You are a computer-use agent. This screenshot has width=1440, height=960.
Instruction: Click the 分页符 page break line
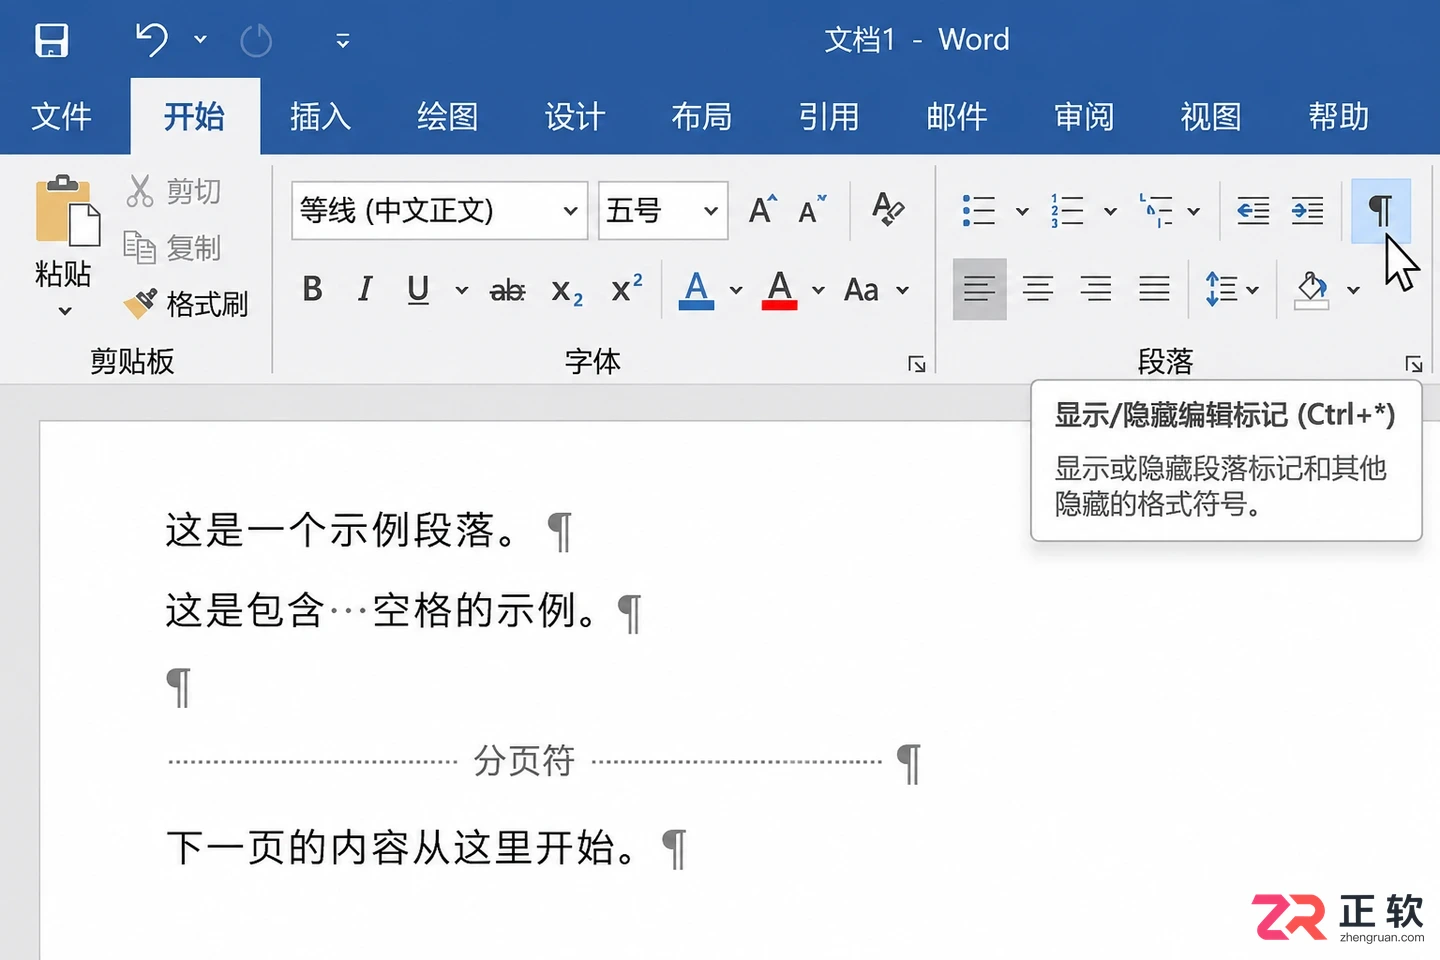tap(525, 761)
